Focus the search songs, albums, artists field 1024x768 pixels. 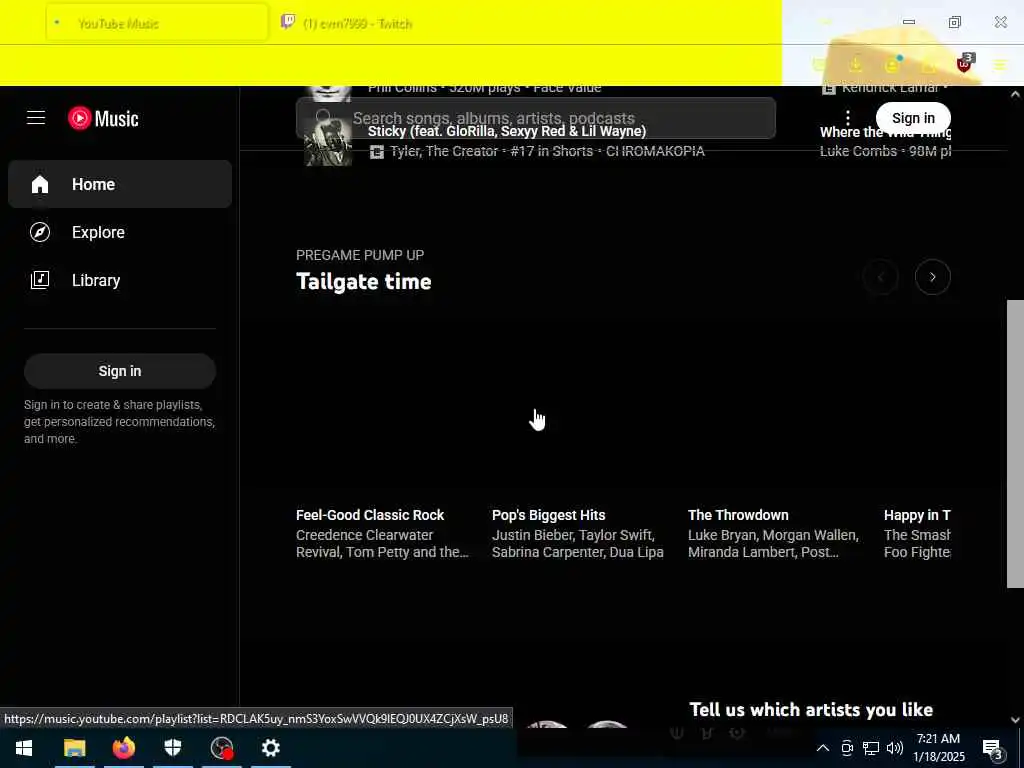(x=536, y=118)
